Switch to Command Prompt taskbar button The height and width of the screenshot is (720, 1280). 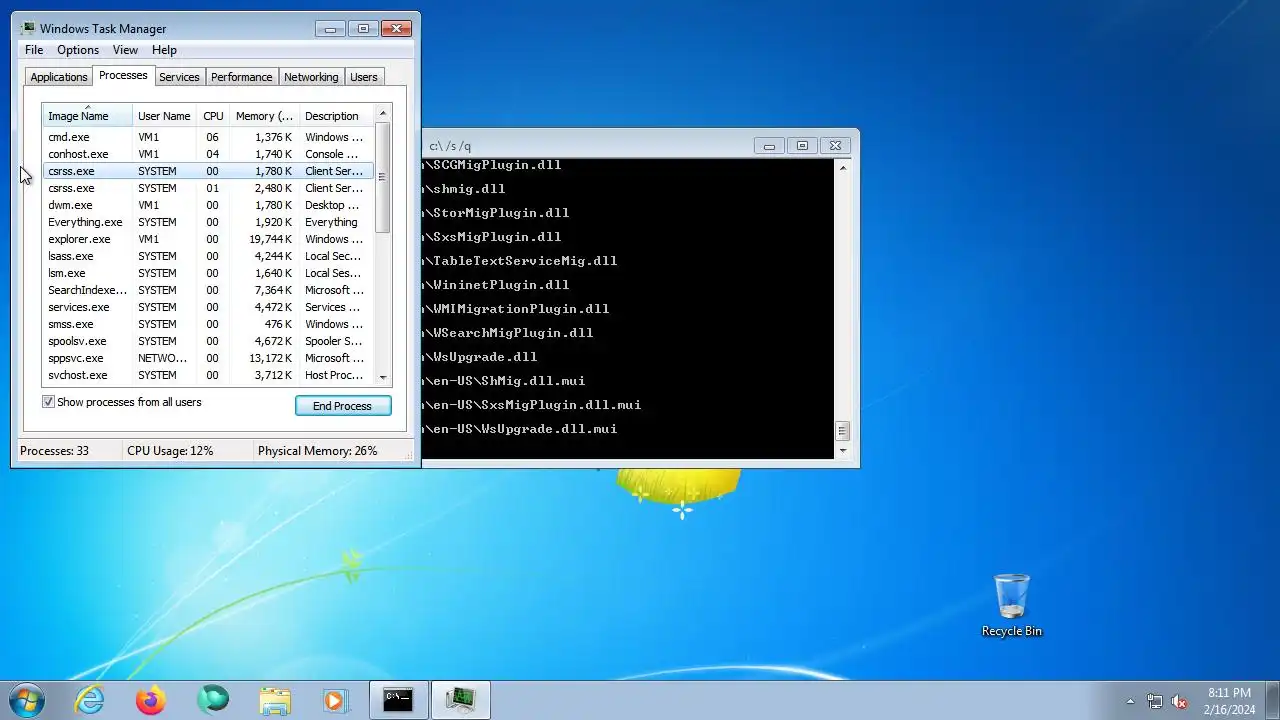(398, 700)
